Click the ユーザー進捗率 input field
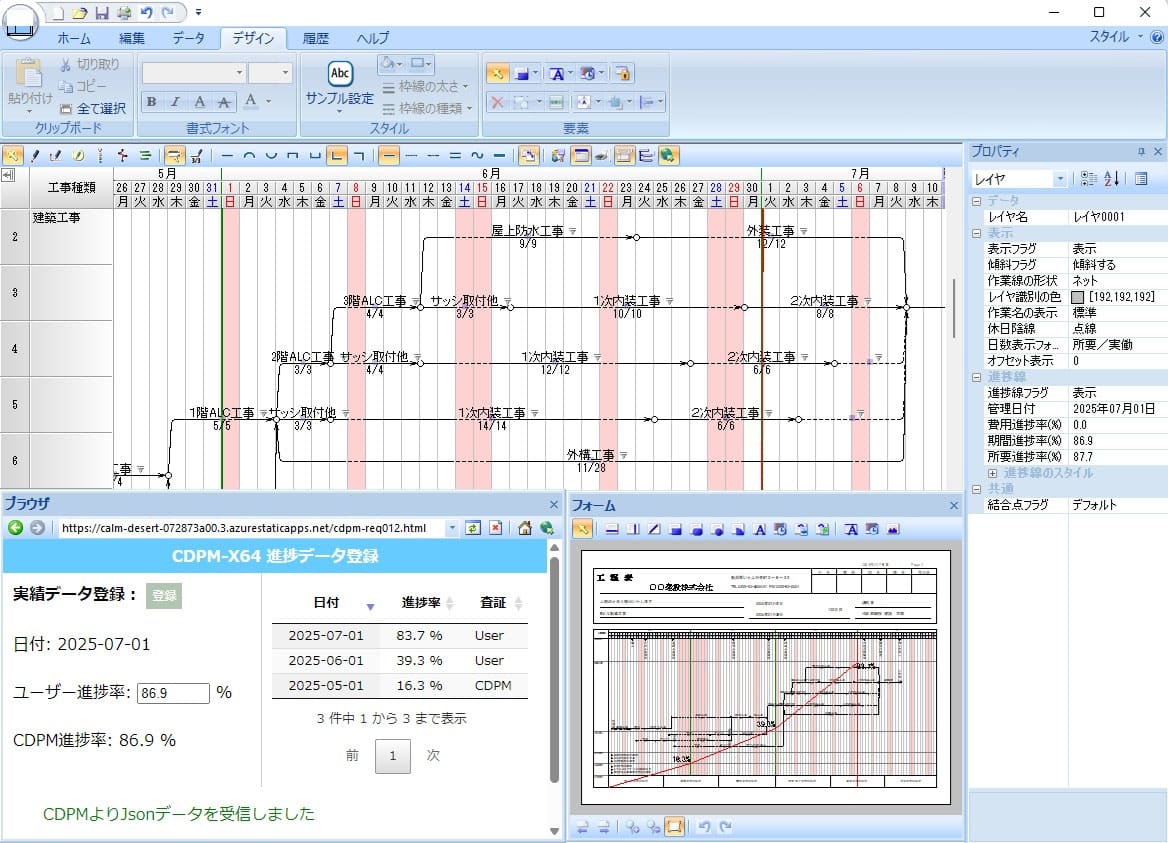The image size is (1168, 843). tap(174, 693)
